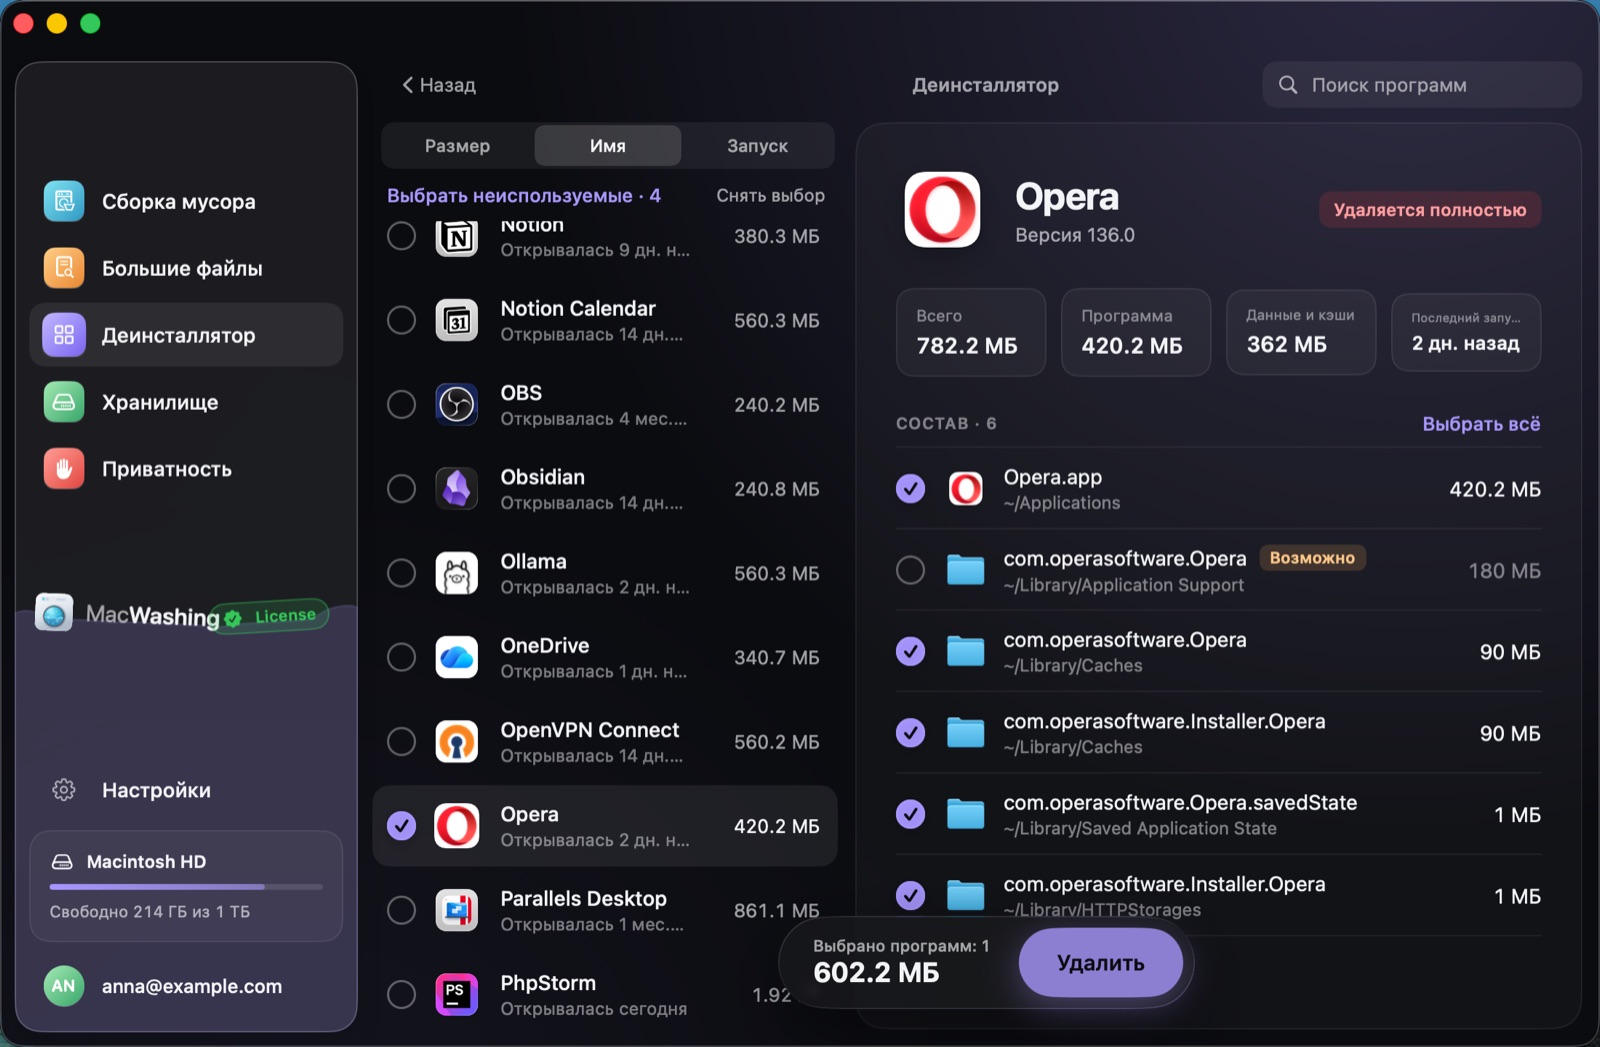The image size is (1600, 1047).
Task: Tick the checkbox for OBS
Action: tap(401, 404)
